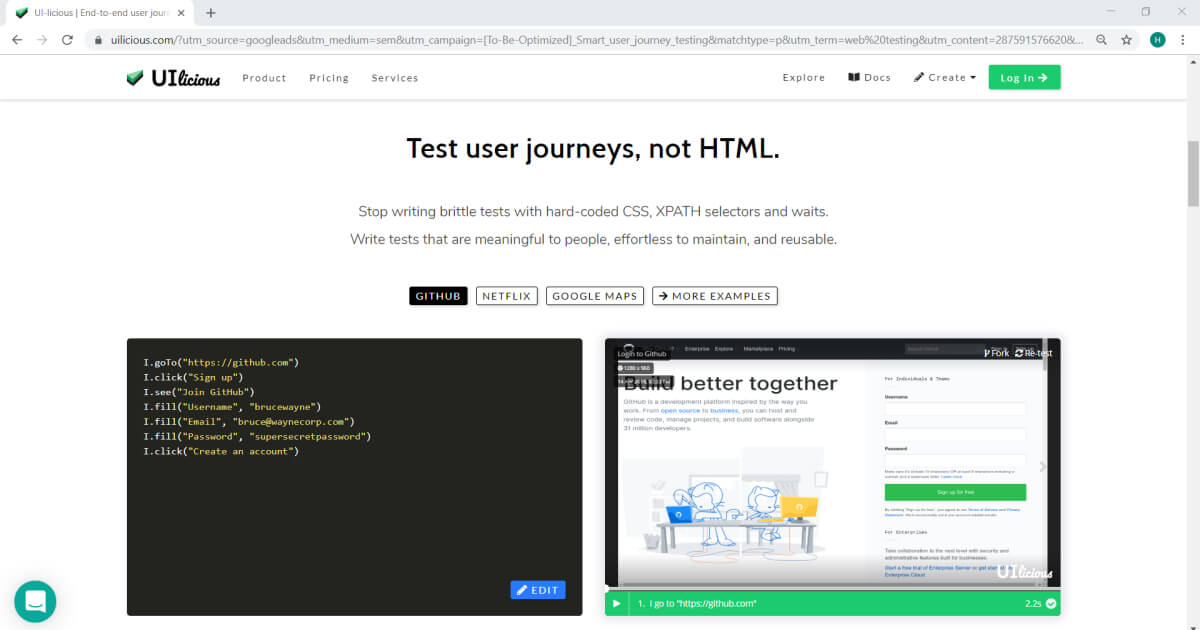1200x630 pixels.
Task: Bookmark the page with the star icon
Action: pos(1127,39)
